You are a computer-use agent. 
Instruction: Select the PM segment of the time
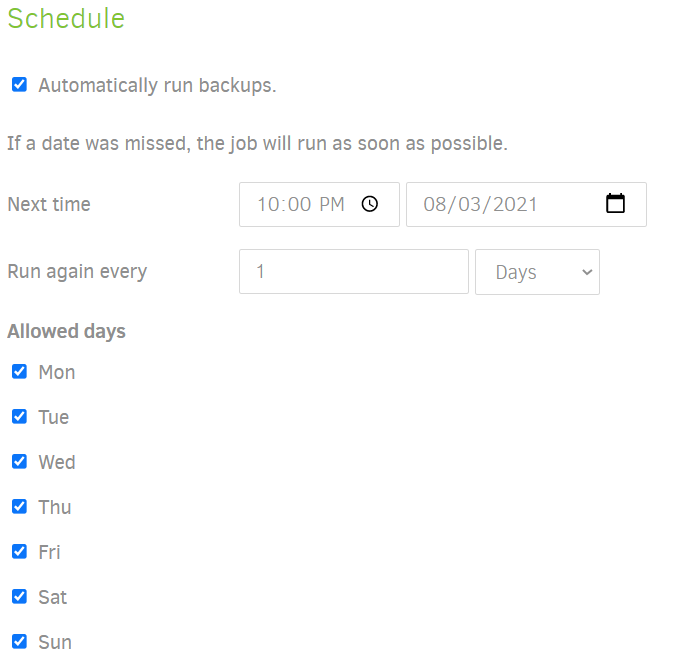point(332,204)
